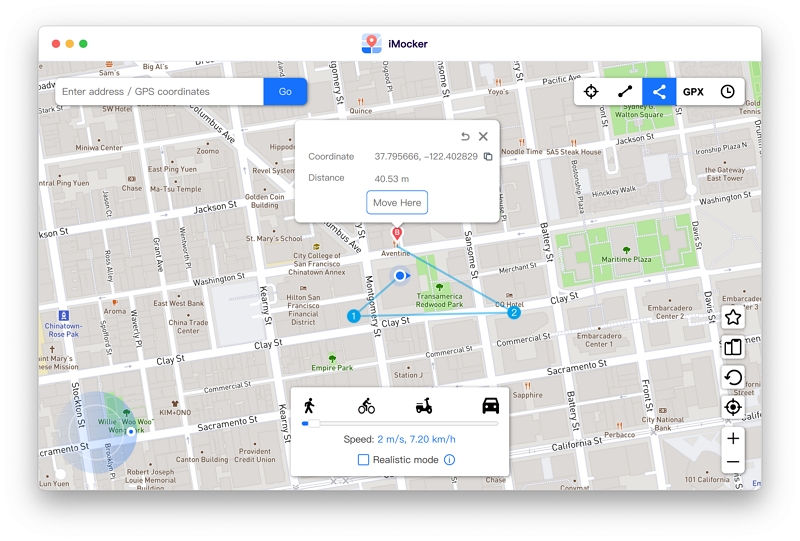The image size is (800, 541).
Task: Choose car speed icon
Action: click(490, 406)
